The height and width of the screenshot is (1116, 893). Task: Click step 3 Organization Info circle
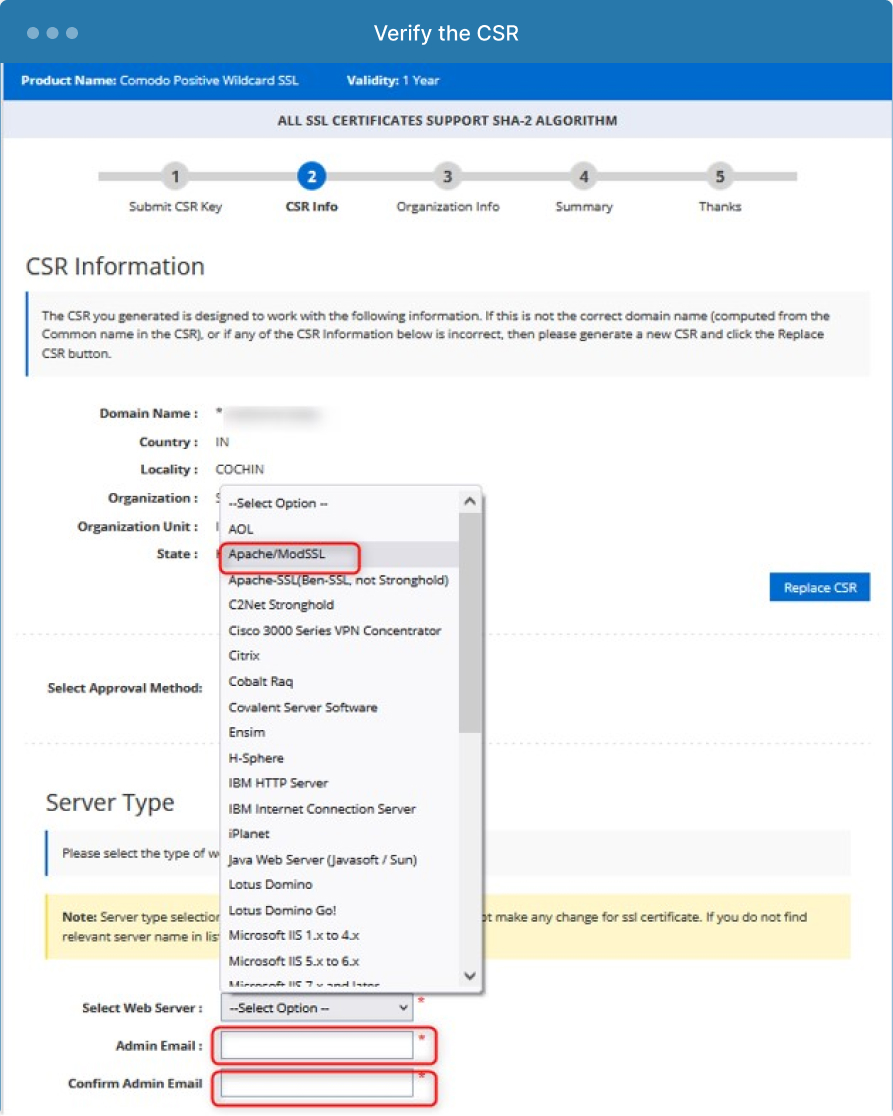(x=448, y=176)
